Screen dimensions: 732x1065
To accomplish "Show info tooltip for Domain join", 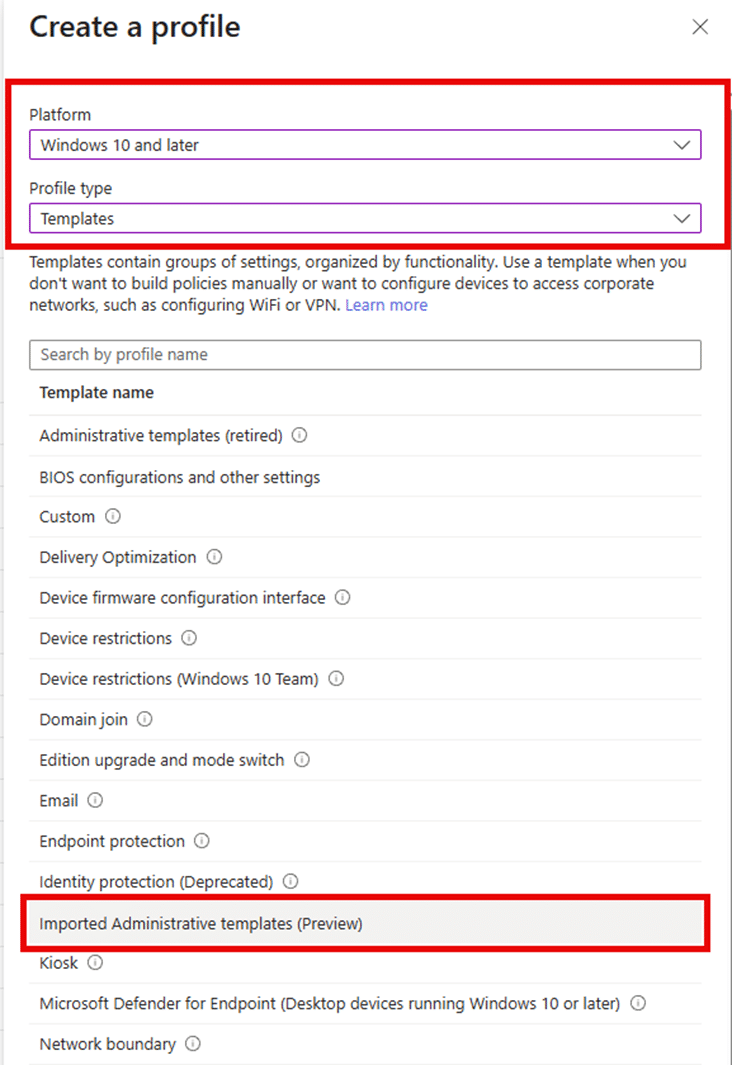I will coord(145,719).
